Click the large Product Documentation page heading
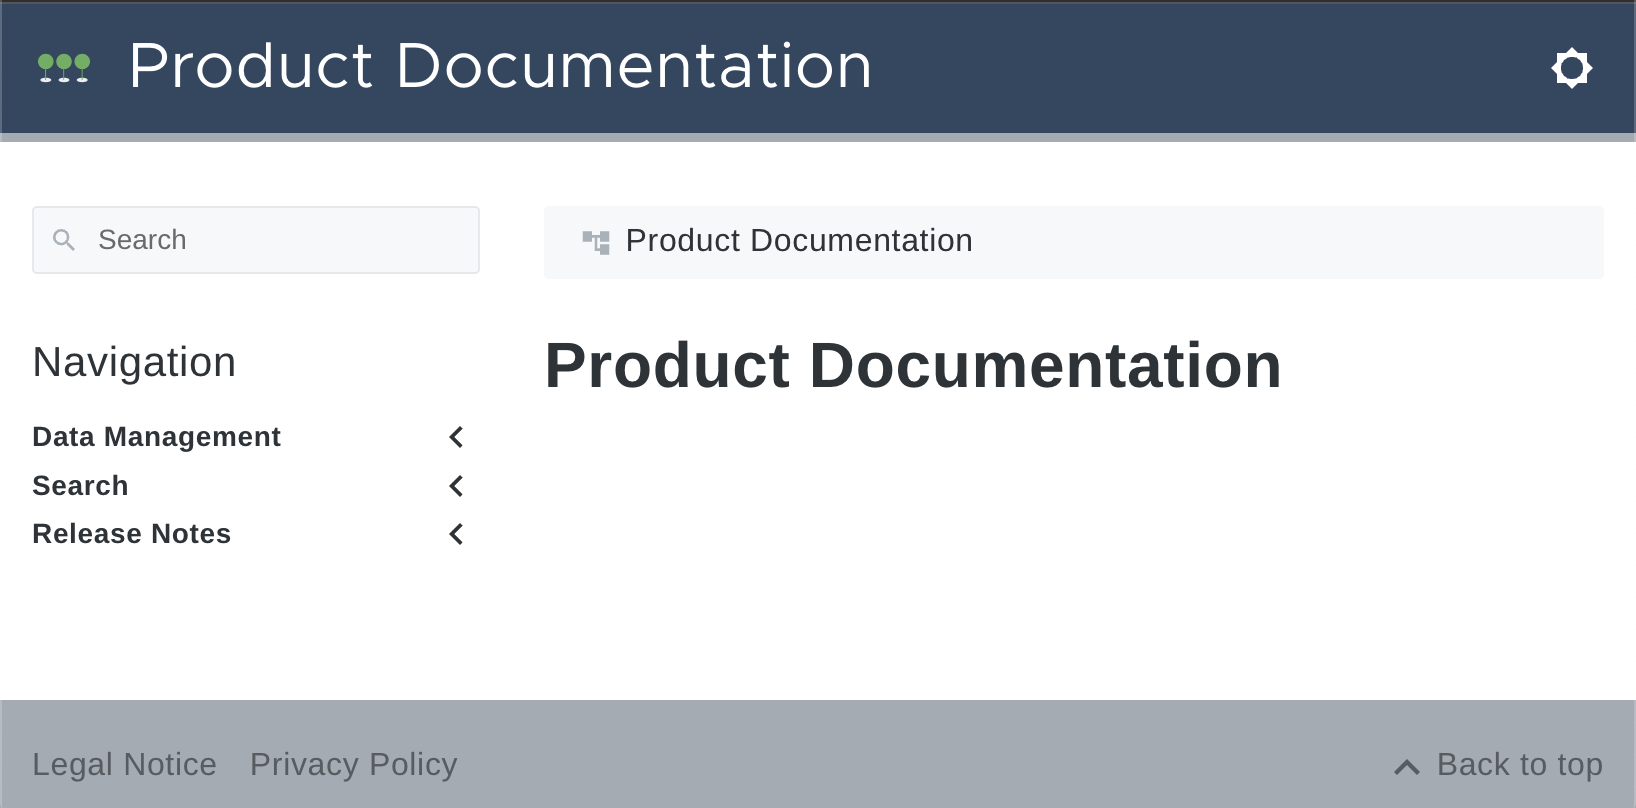The image size is (1636, 808). pyautogui.click(x=912, y=365)
